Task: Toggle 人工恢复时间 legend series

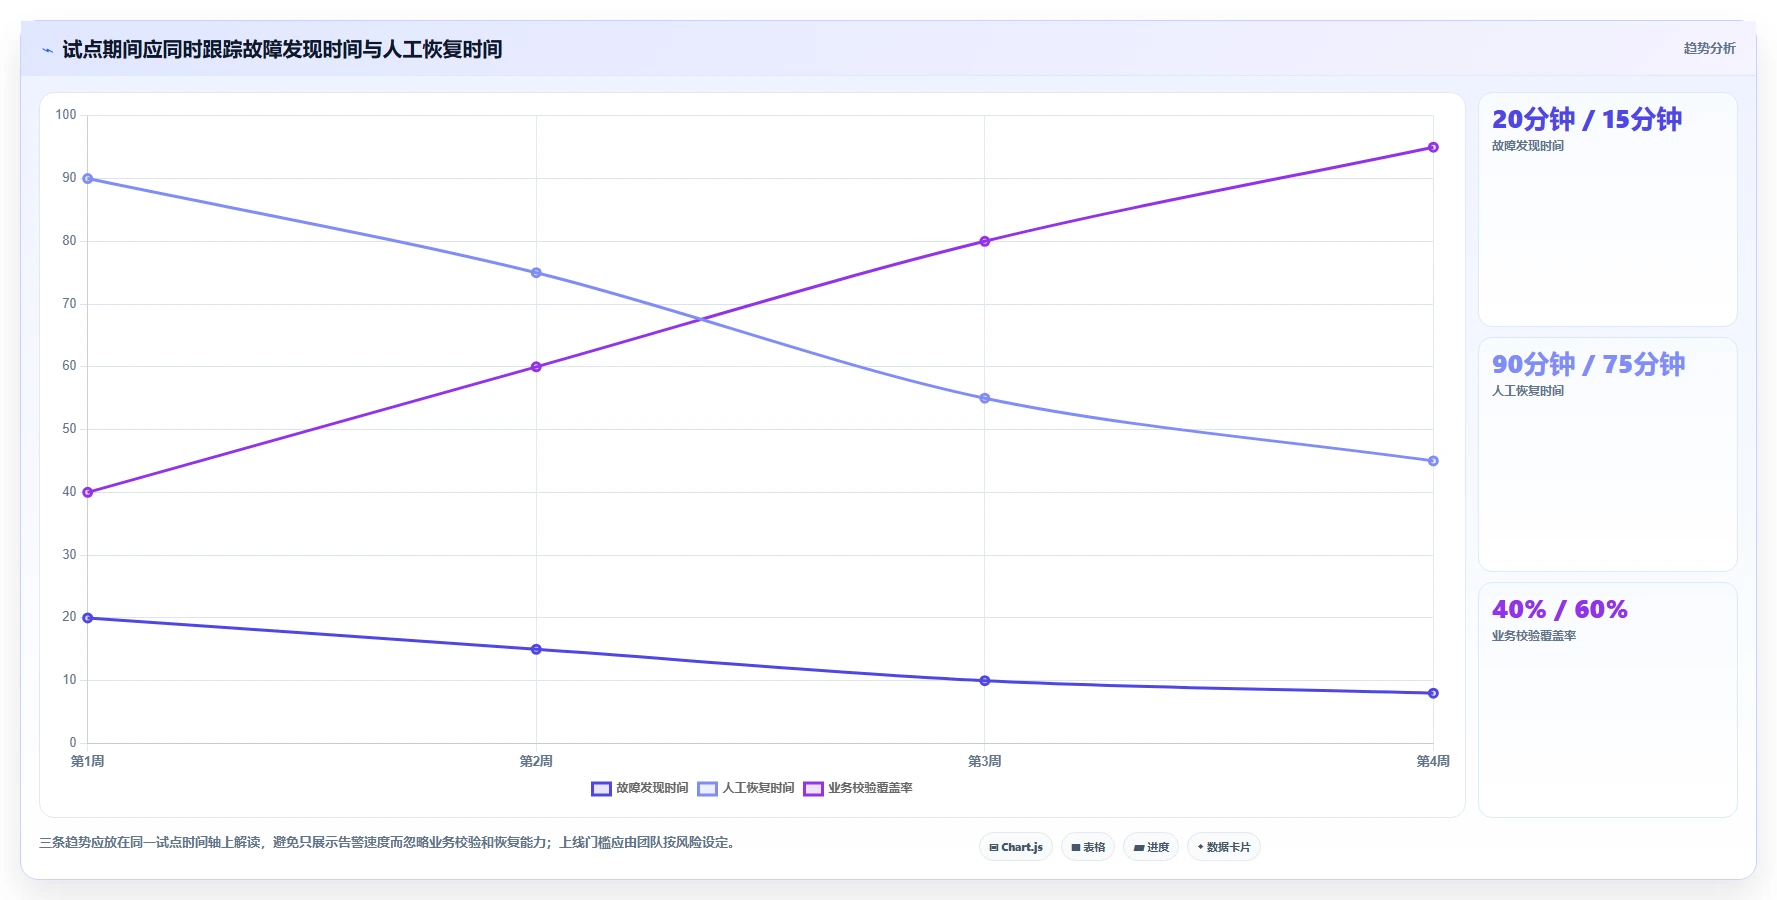Action: coord(746,788)
